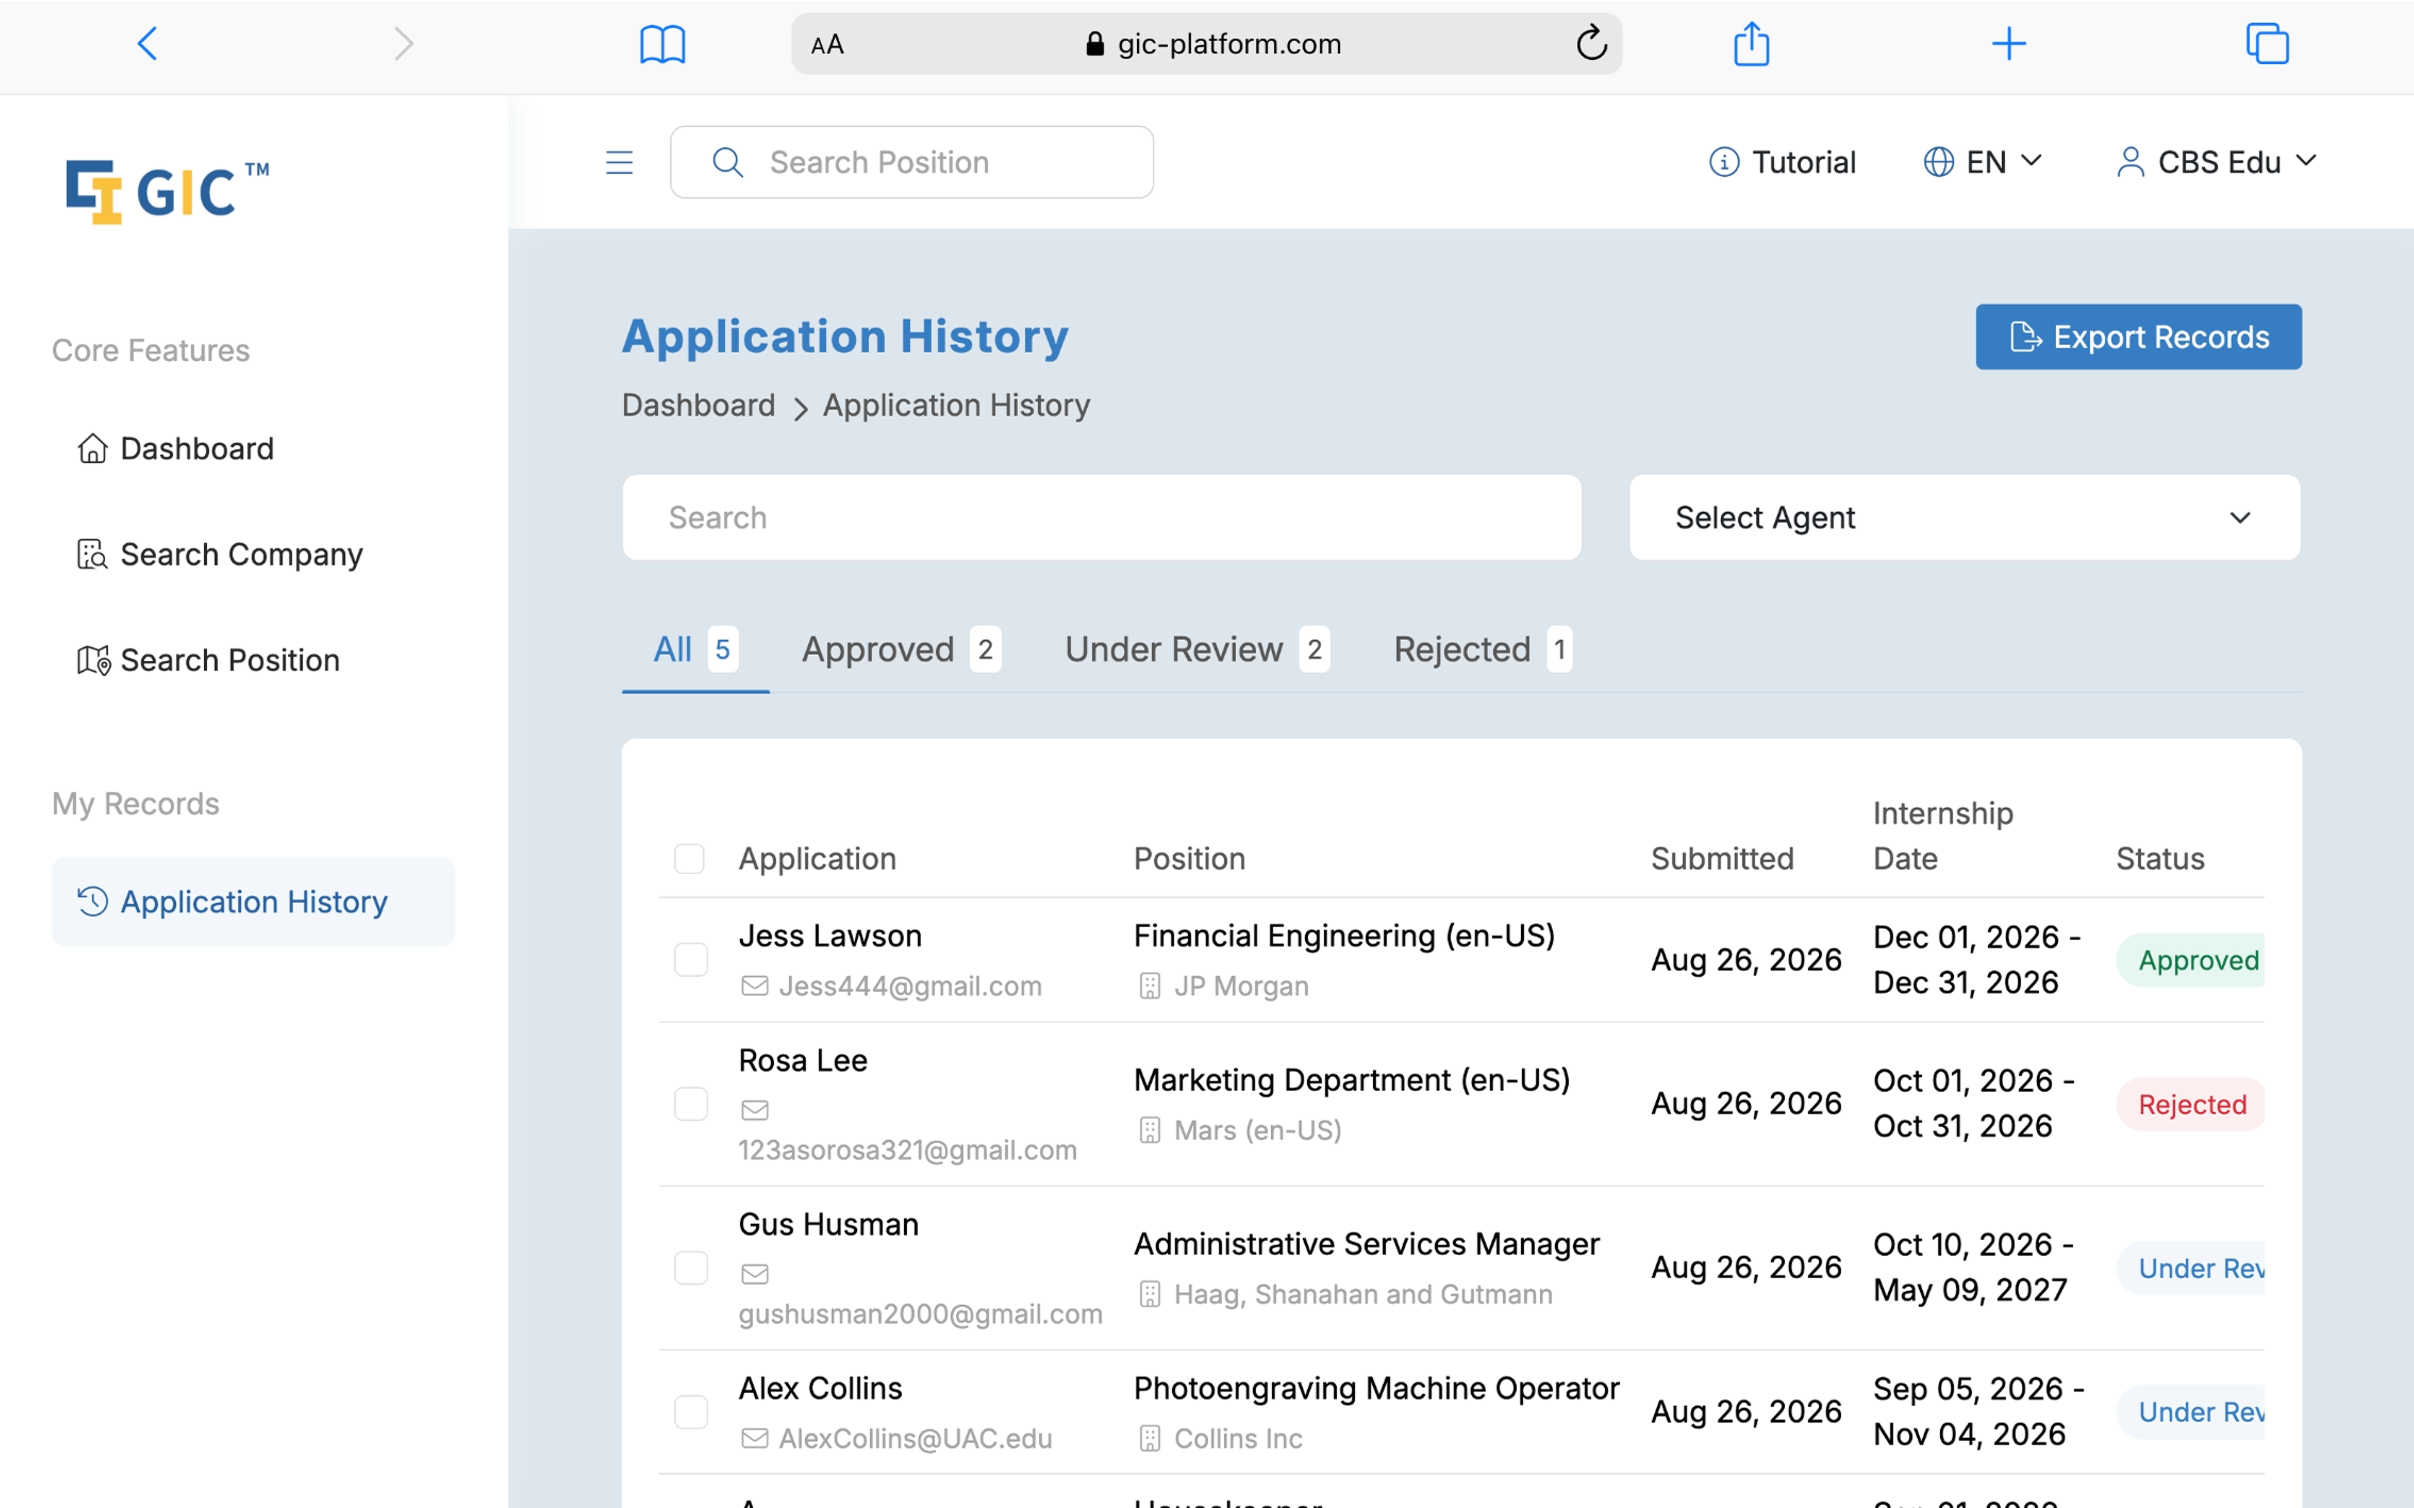The height and width of the screenshot is (1508, 2414).
Task: Click Under Review badge for Gus Husman
Action: coord(2190,1268)
